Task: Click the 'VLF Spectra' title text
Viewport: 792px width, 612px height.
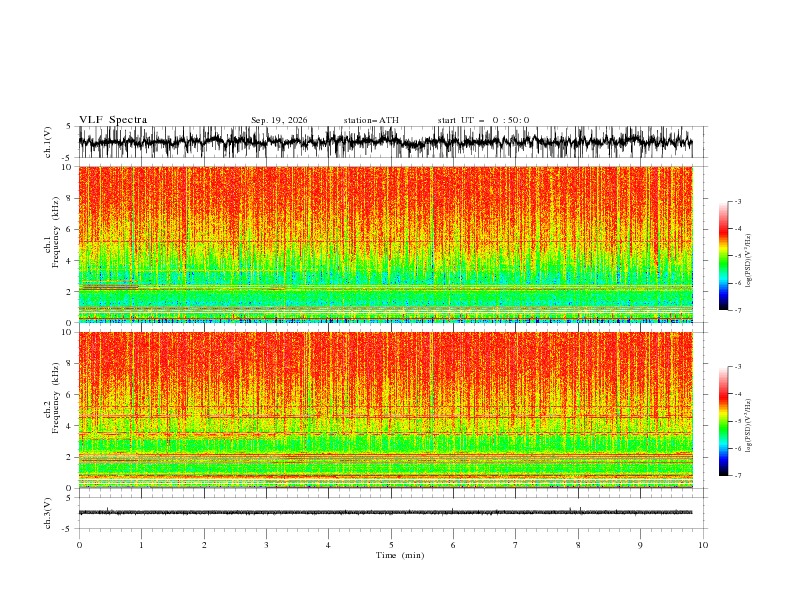Action: pyautogui.click(x=113, y=120)
